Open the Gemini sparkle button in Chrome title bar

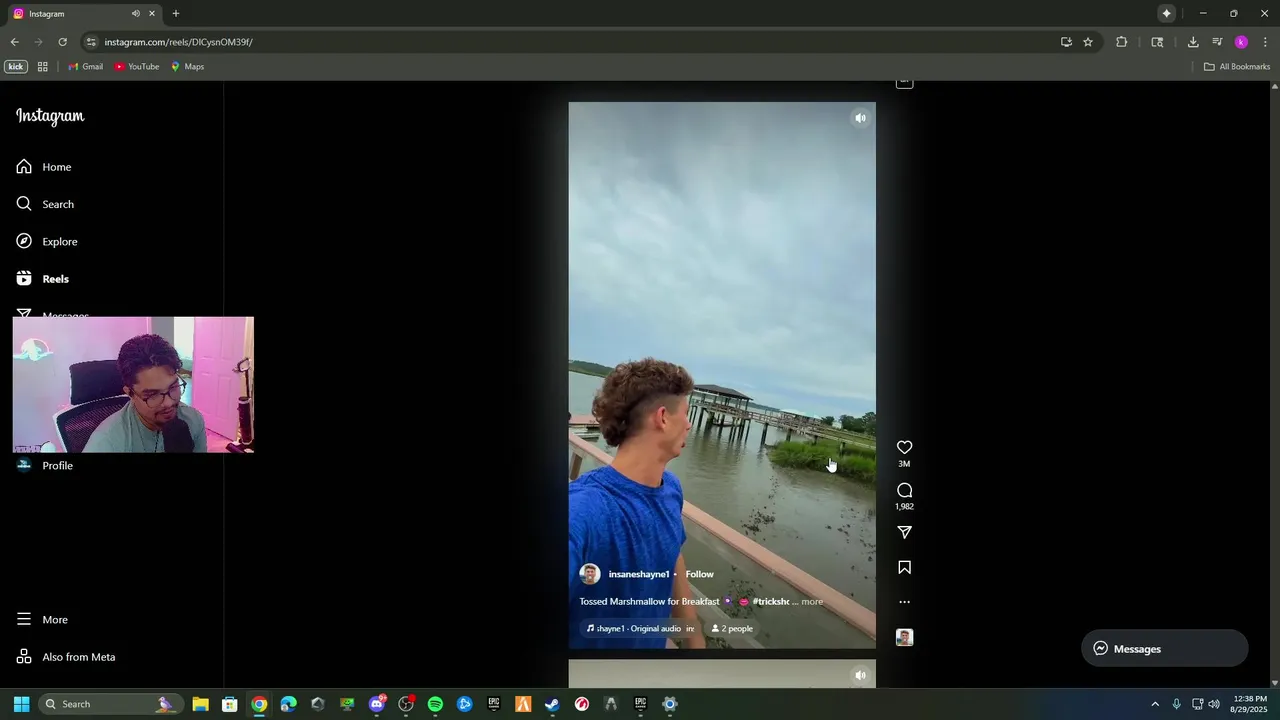(x=1166, y=13)
